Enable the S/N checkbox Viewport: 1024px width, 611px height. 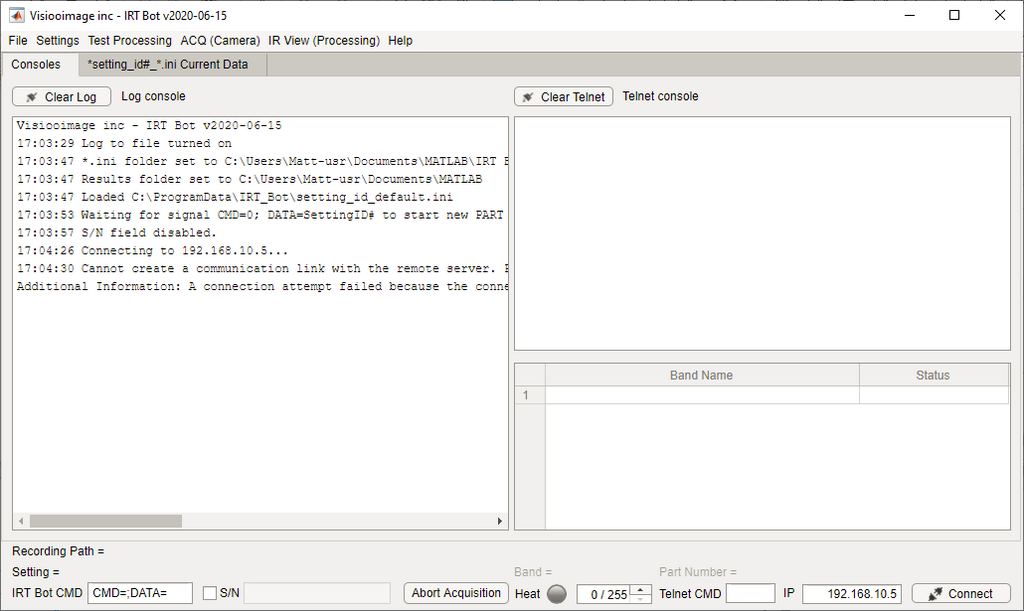tap(210, 594)
